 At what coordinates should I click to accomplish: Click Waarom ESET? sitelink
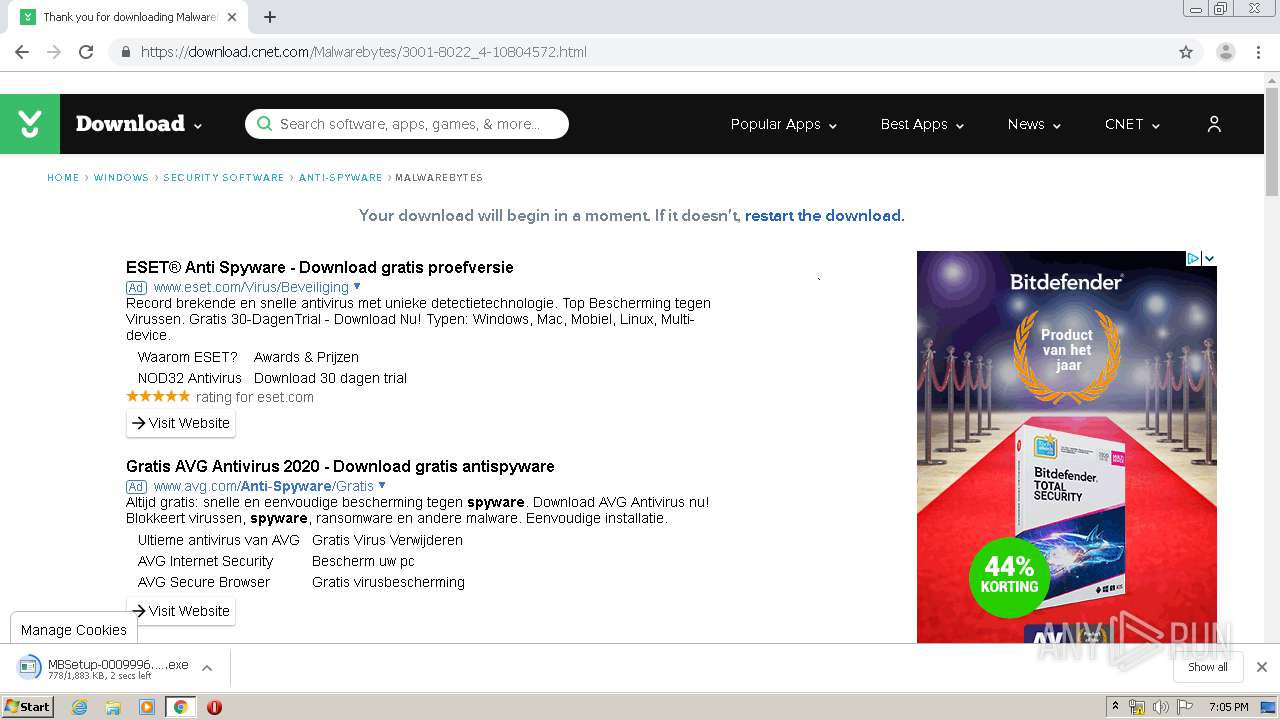click(x=188, y=357)
